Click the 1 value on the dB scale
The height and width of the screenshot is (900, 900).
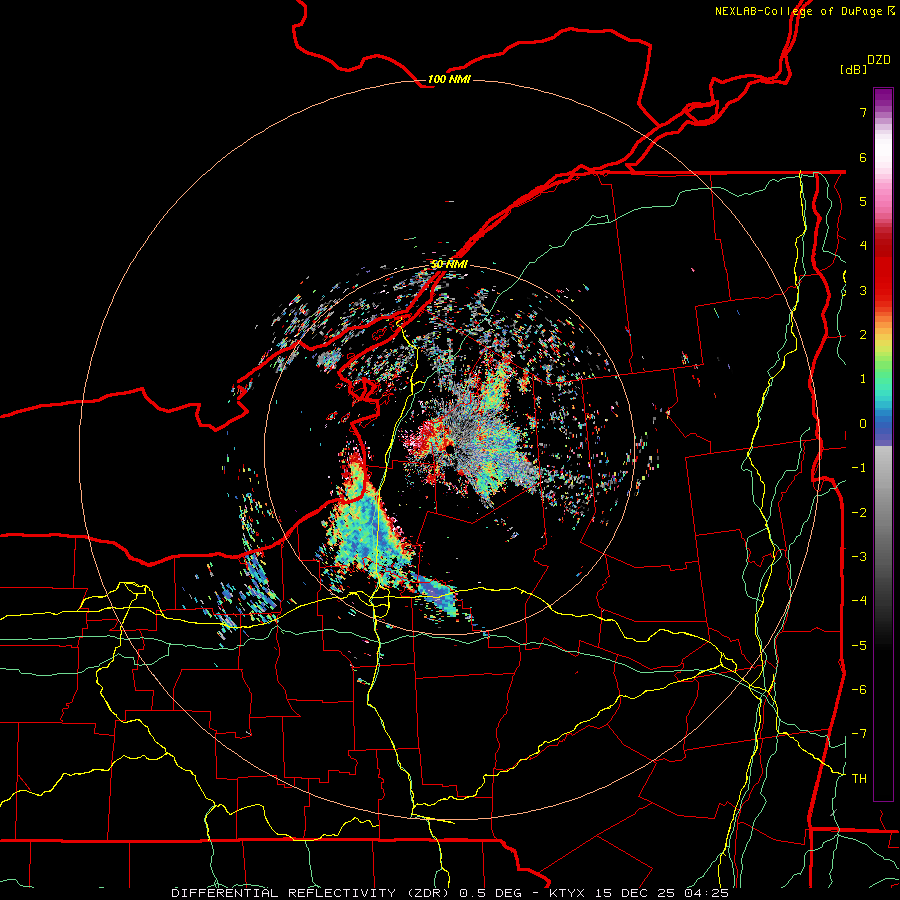(863, 379)
